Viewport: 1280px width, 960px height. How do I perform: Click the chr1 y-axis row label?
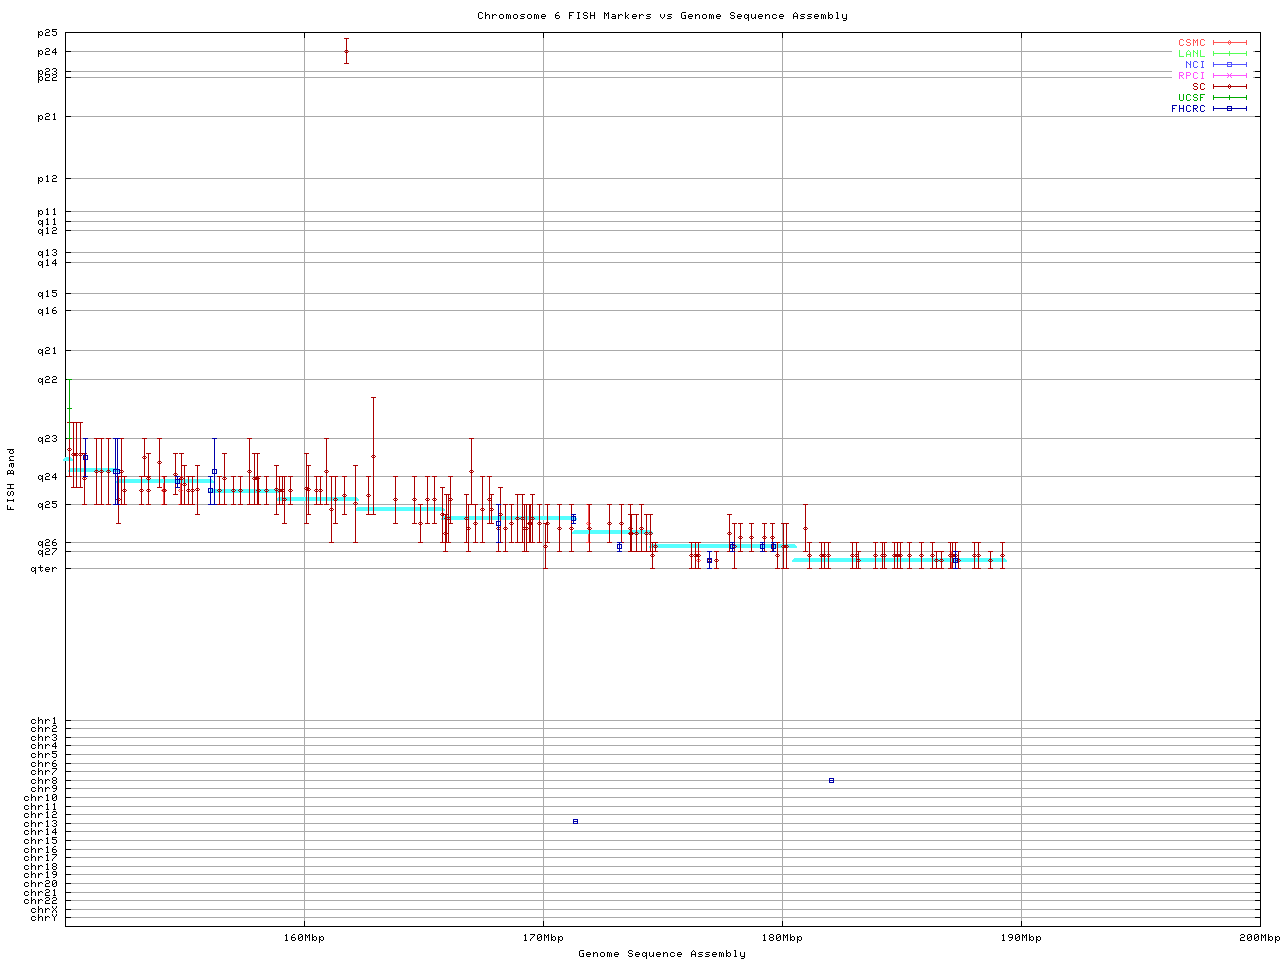pos(44,721)
